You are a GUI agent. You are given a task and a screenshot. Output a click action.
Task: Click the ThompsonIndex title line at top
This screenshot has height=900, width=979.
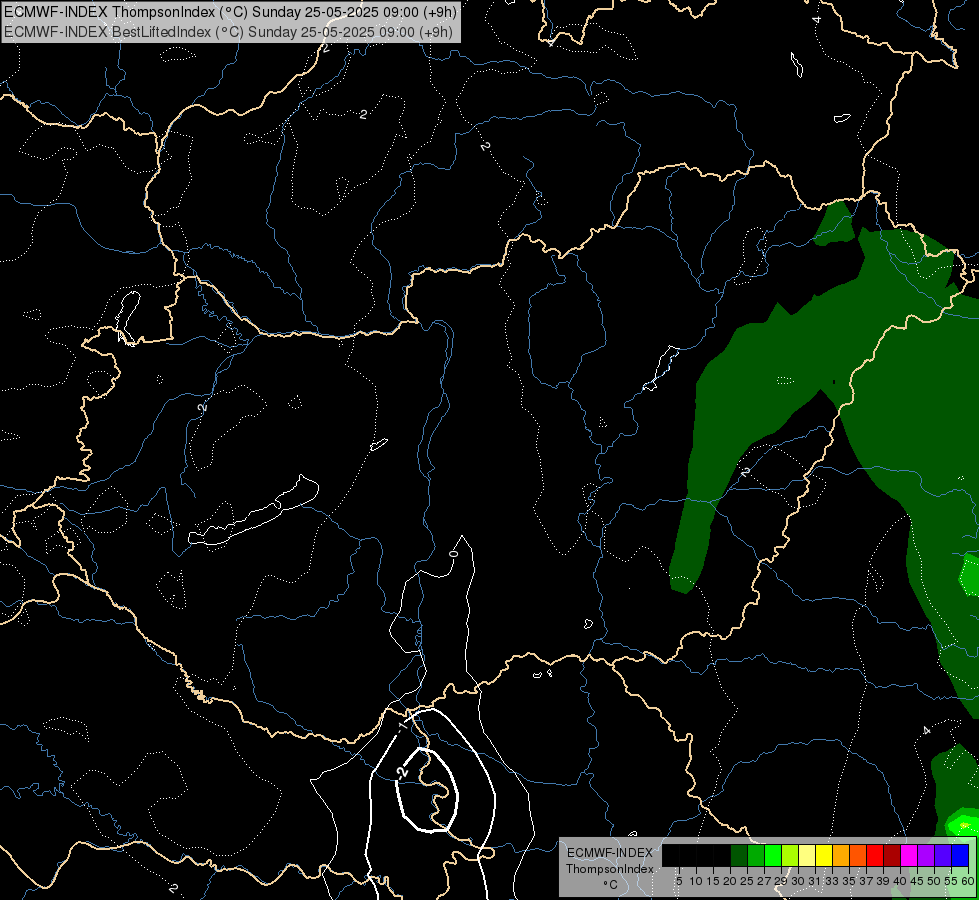230,12
